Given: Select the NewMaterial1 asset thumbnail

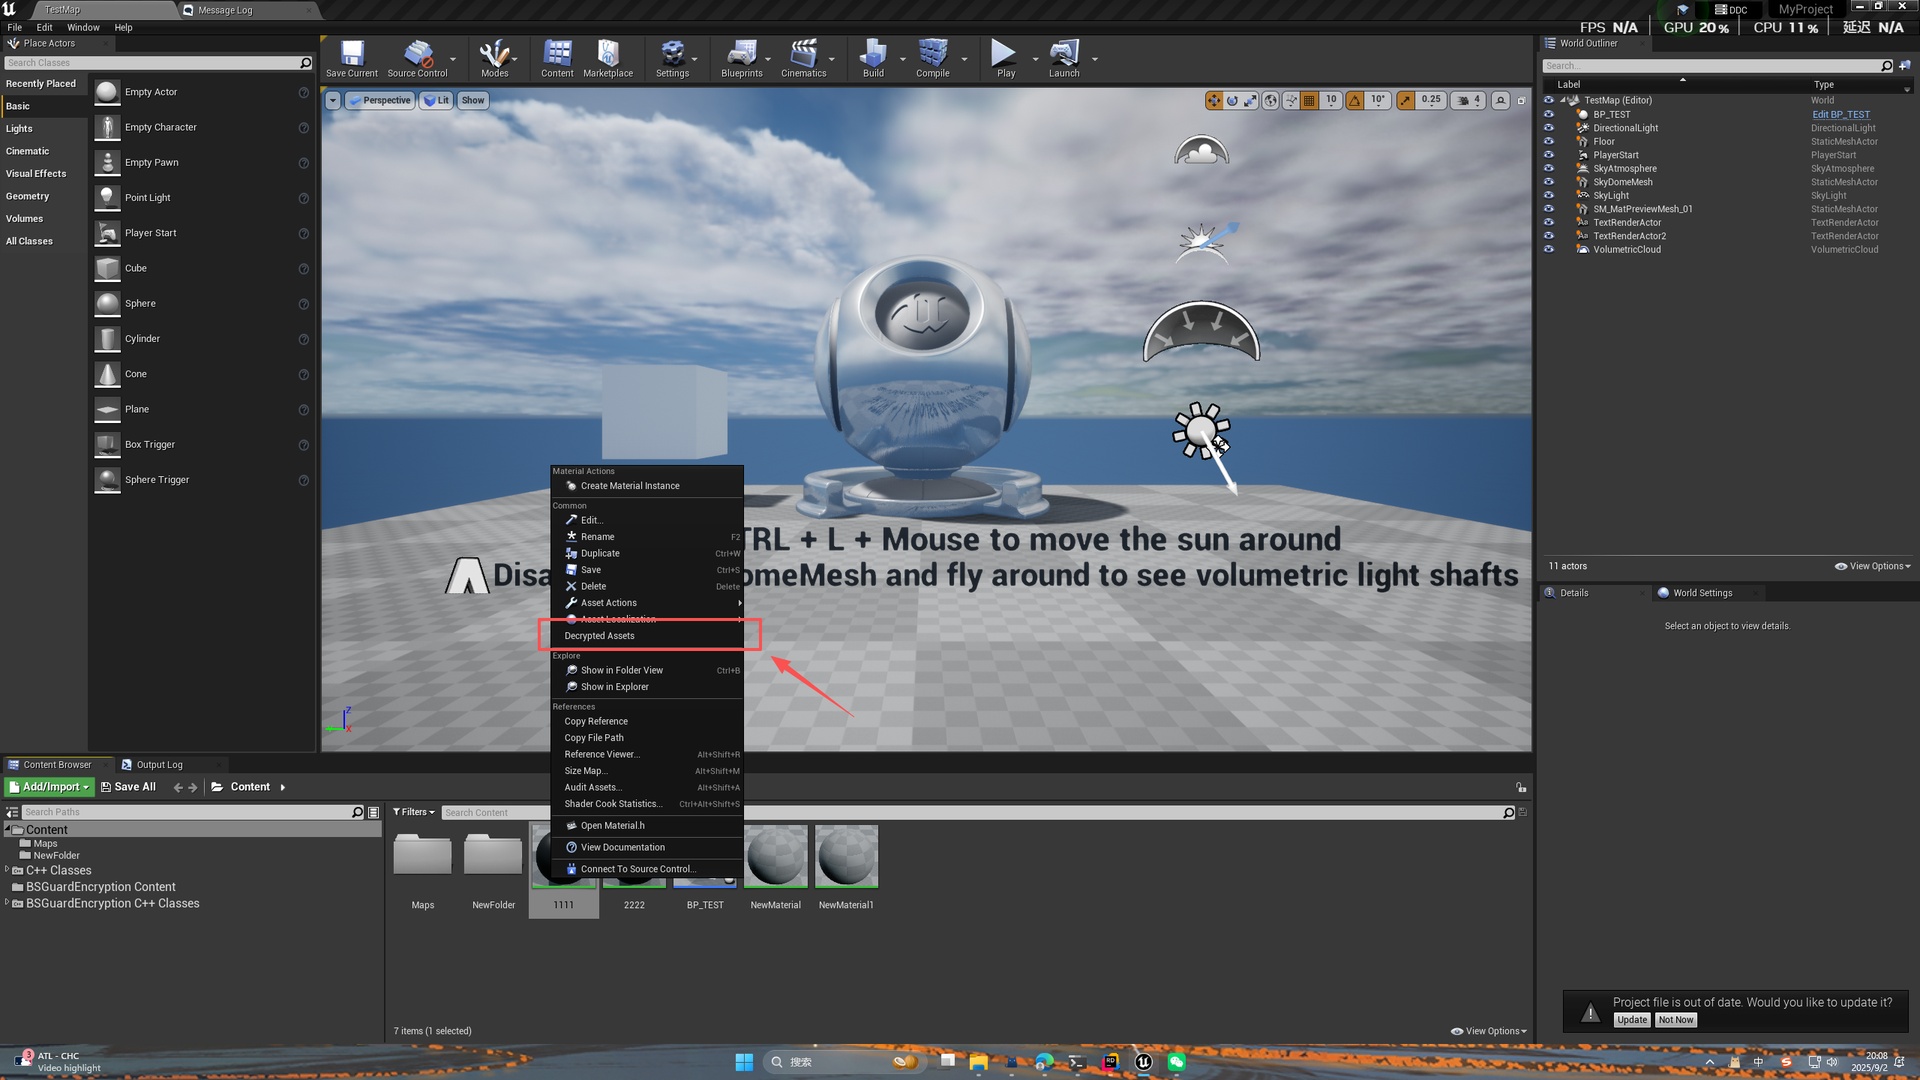Looking at the screenshot, I should pos(846,856).
